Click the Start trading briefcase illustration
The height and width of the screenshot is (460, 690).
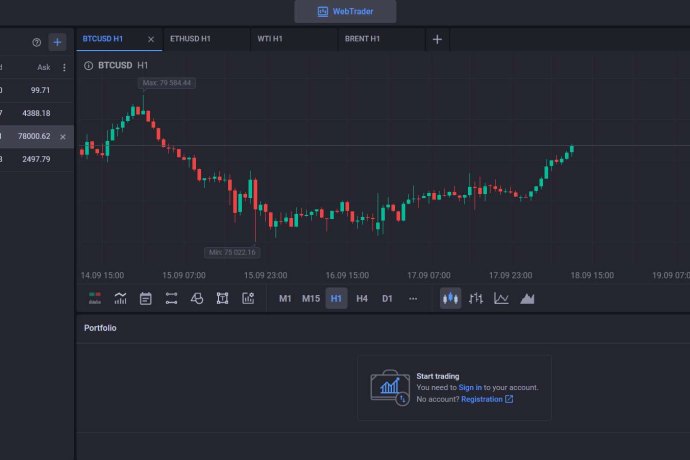point(390,387)
